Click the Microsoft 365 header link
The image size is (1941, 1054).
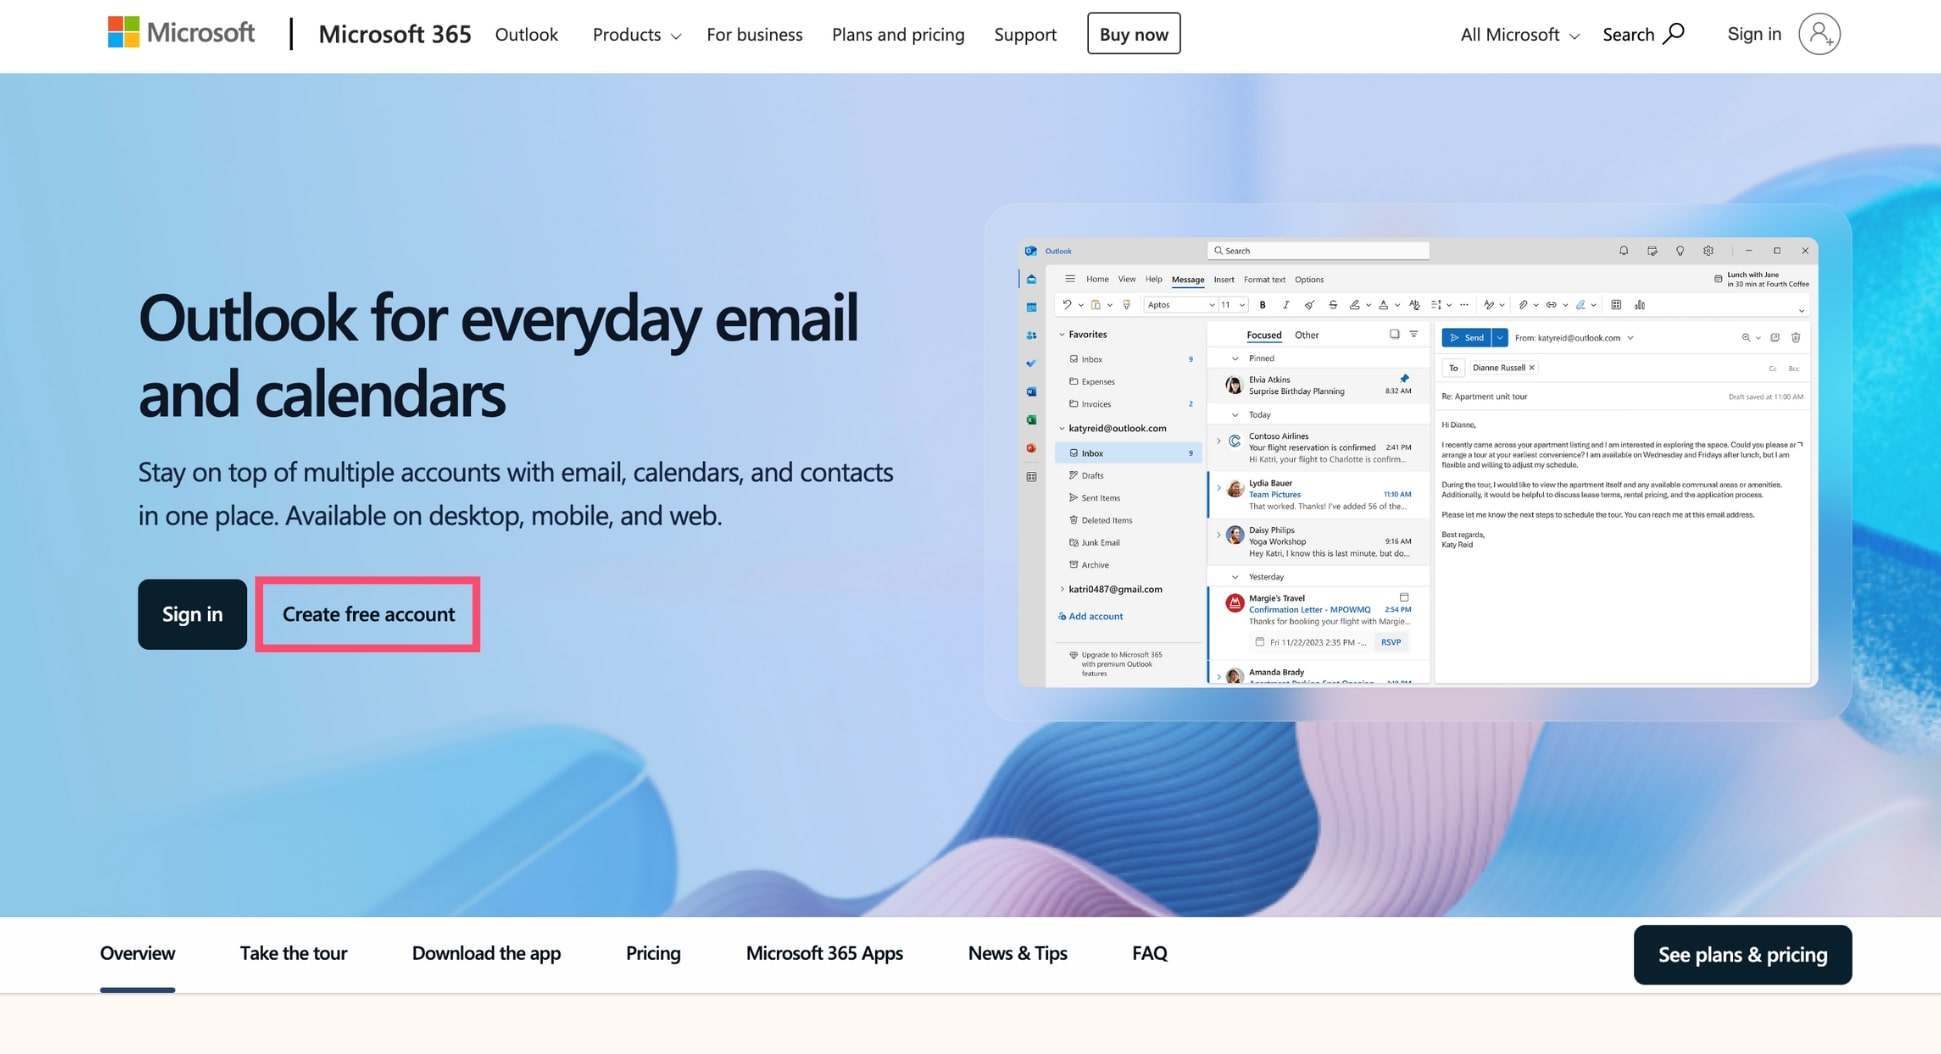pos(394,34)
